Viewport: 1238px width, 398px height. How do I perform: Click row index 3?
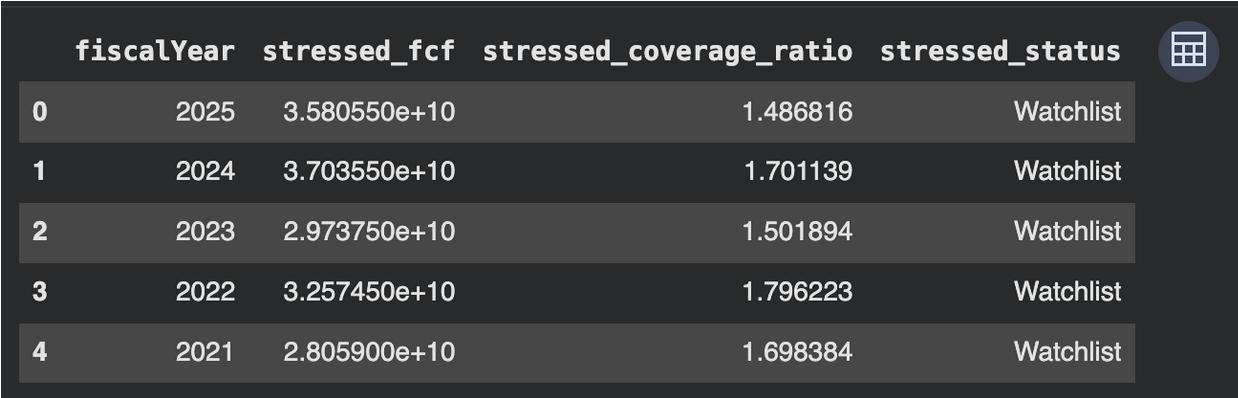tap(40, 291)
